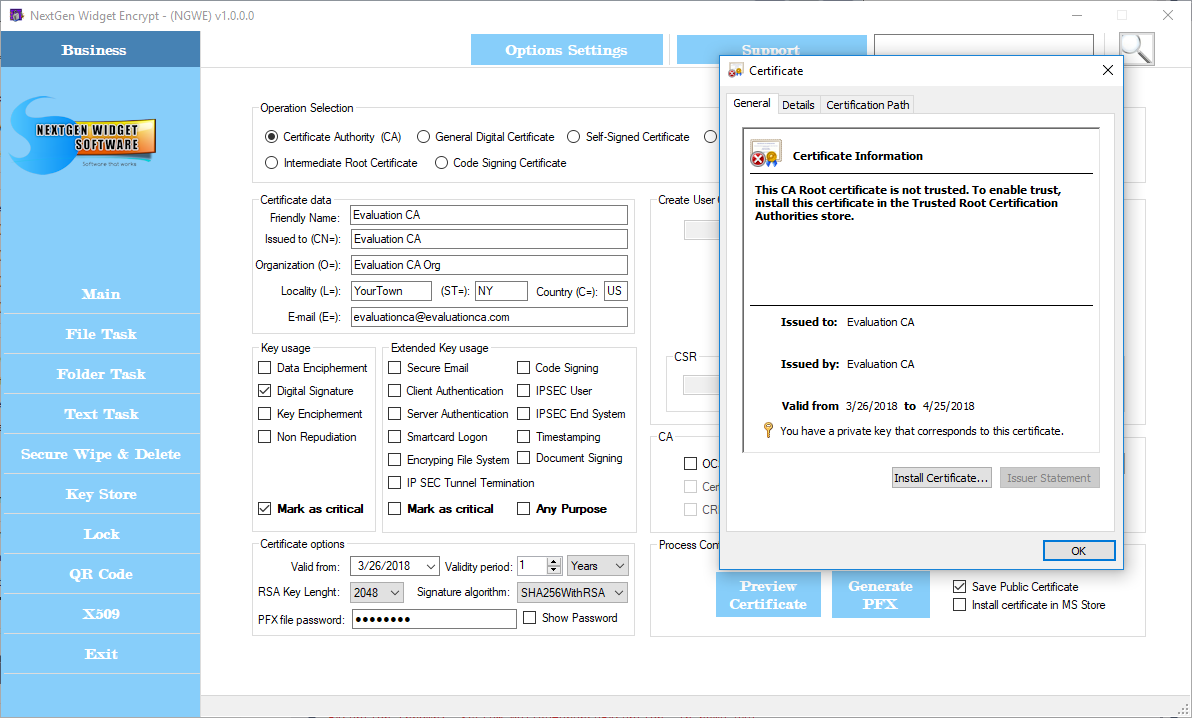The height and width of the screenshot is (718, 1192).
Task: Click the magnifying glass search icon
Action: pyautogui.click(x=1137, y=49)
